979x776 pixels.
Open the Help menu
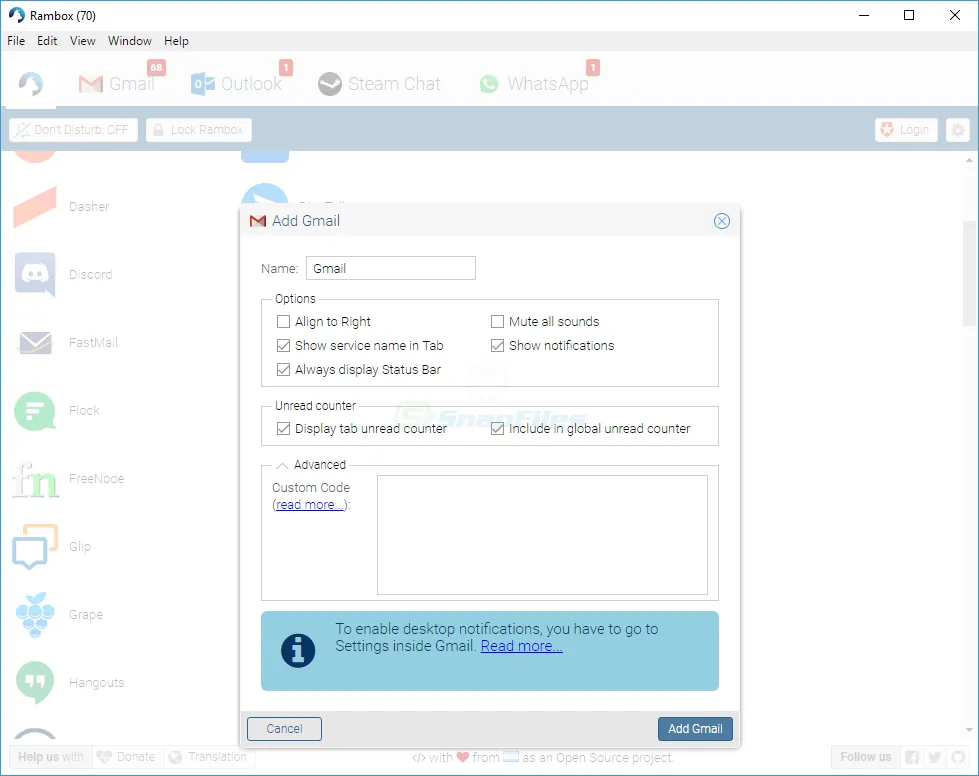tap(176, 41)
